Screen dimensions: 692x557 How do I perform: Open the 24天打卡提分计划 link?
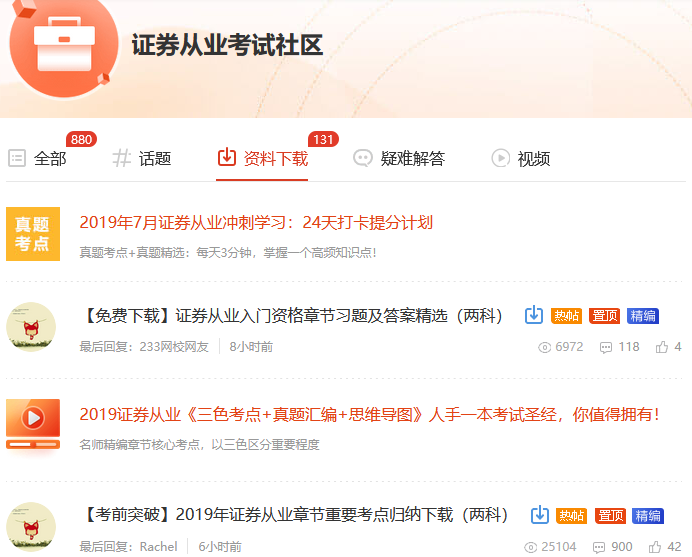click(256, 222)
